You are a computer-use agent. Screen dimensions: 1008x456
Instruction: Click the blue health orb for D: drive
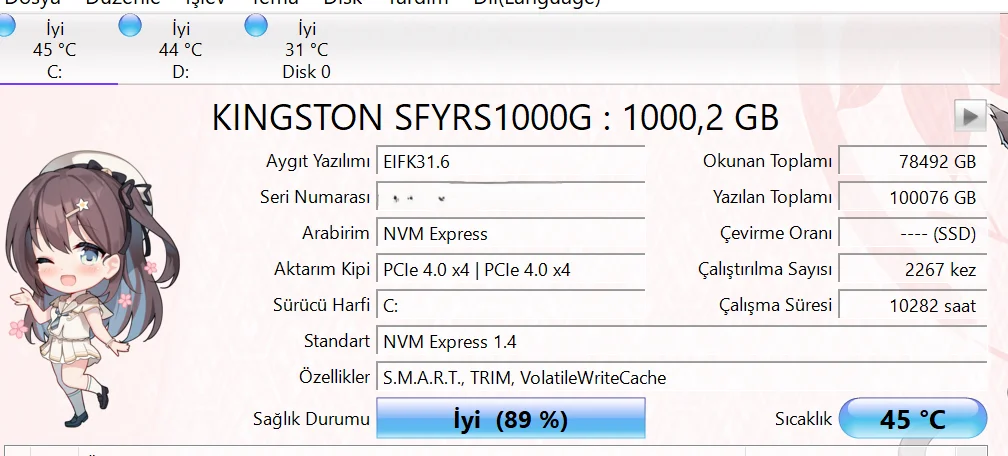pos(130,26)
